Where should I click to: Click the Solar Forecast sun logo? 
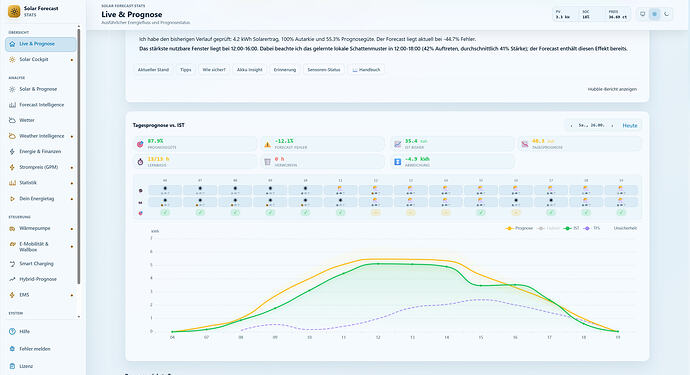pyautogui.click(x=14, y=11)
